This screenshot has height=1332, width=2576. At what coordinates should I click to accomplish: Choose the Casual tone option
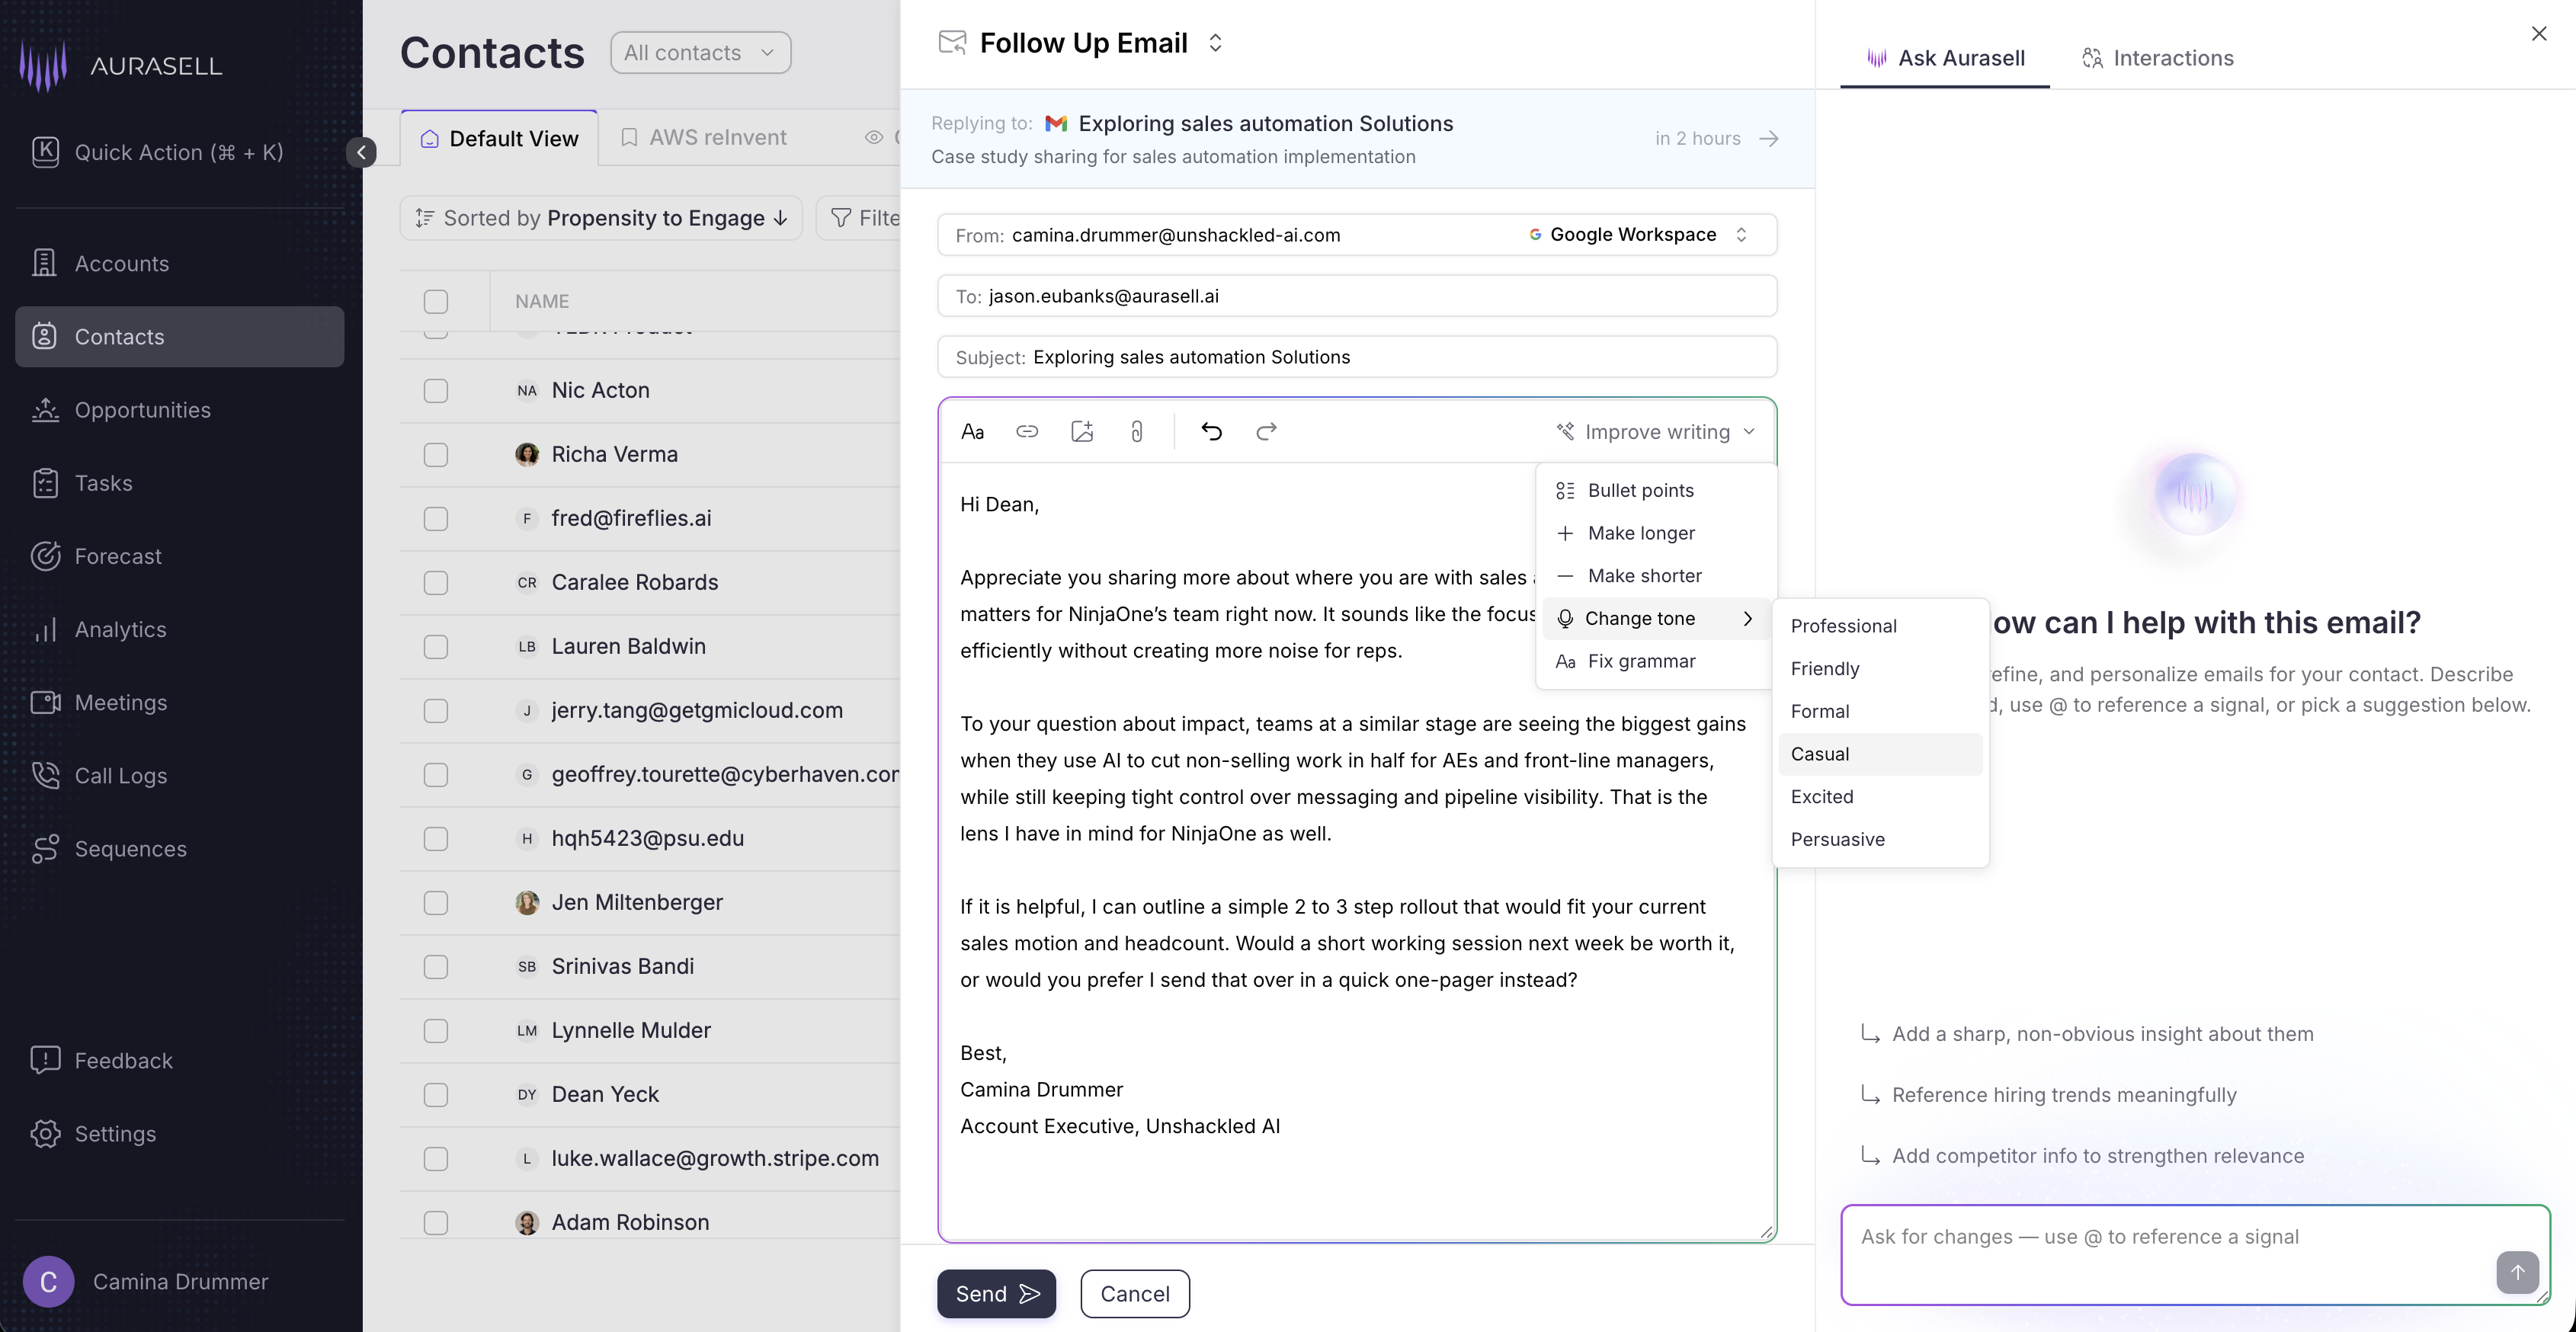point(1820,754)
